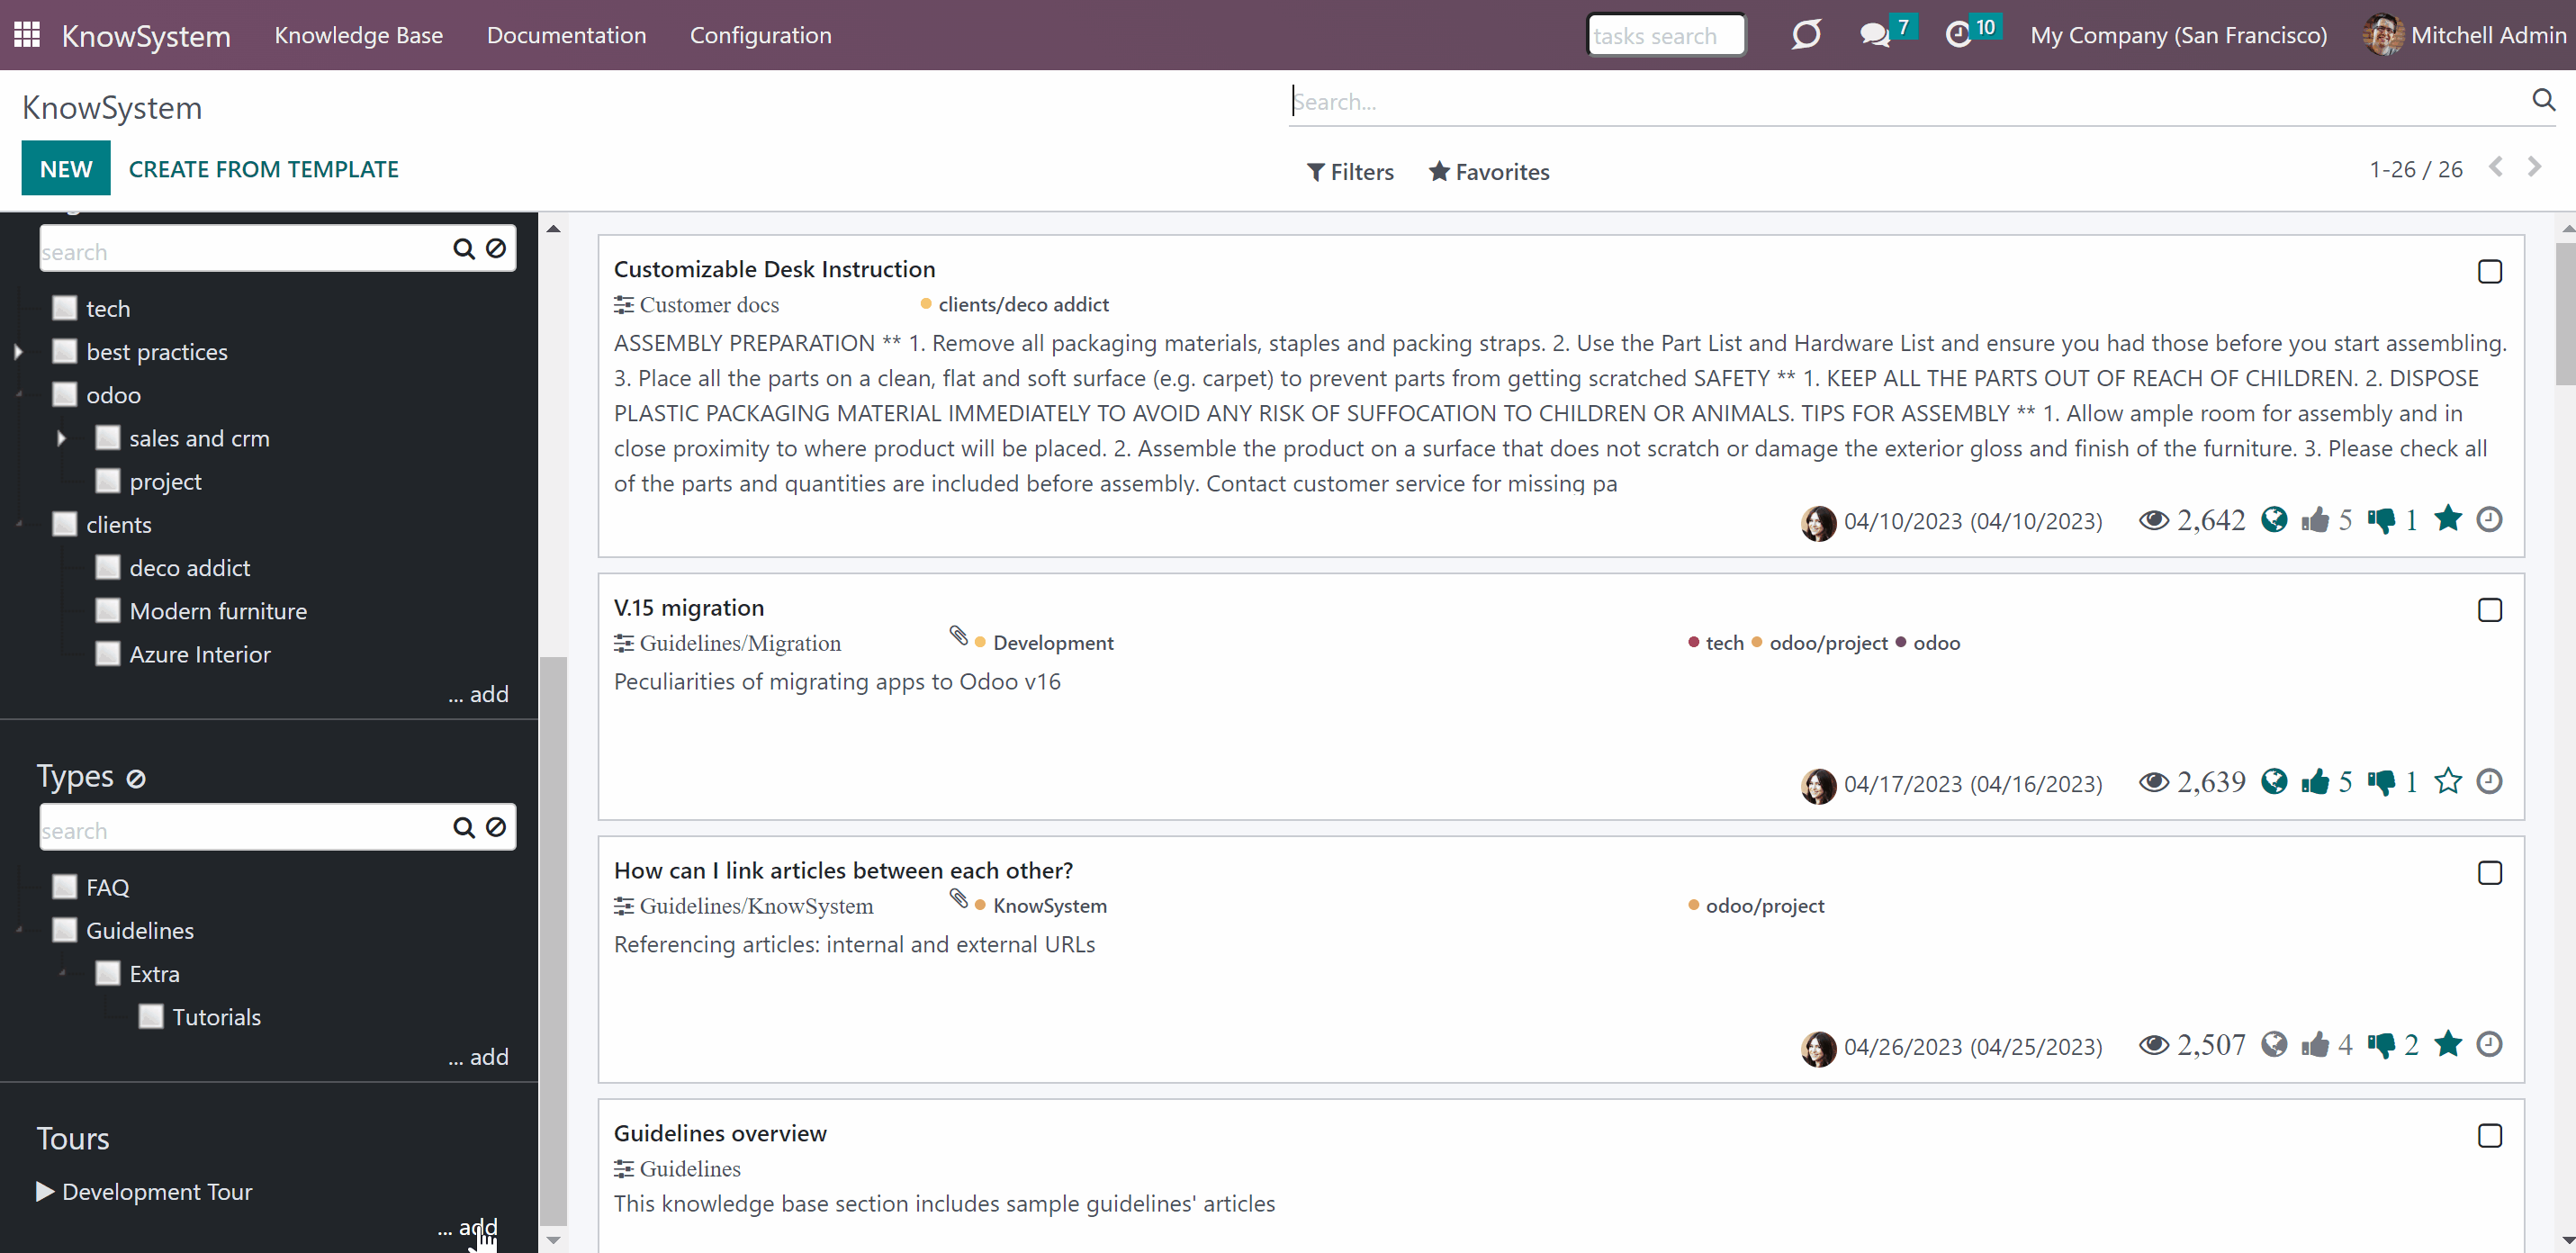Image resolution: width=2576 pixels, height=1253 pixels.
Task: Add V.15 migration to favorites star
Action: pyautogui.click(x=2448, y=781)
